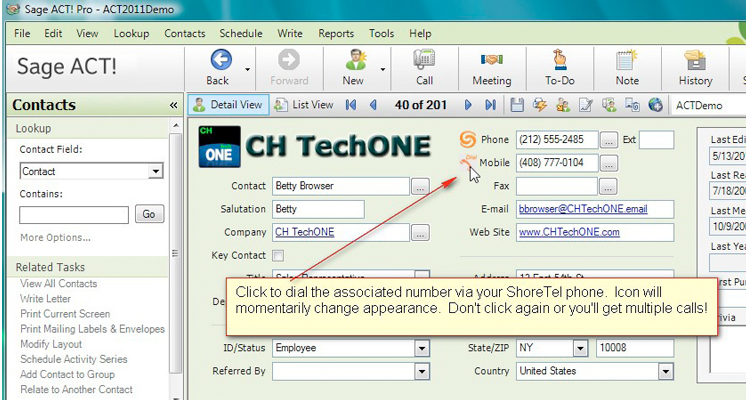
Task: Click View All Contacts task
Action: click(x=59, y=283)
